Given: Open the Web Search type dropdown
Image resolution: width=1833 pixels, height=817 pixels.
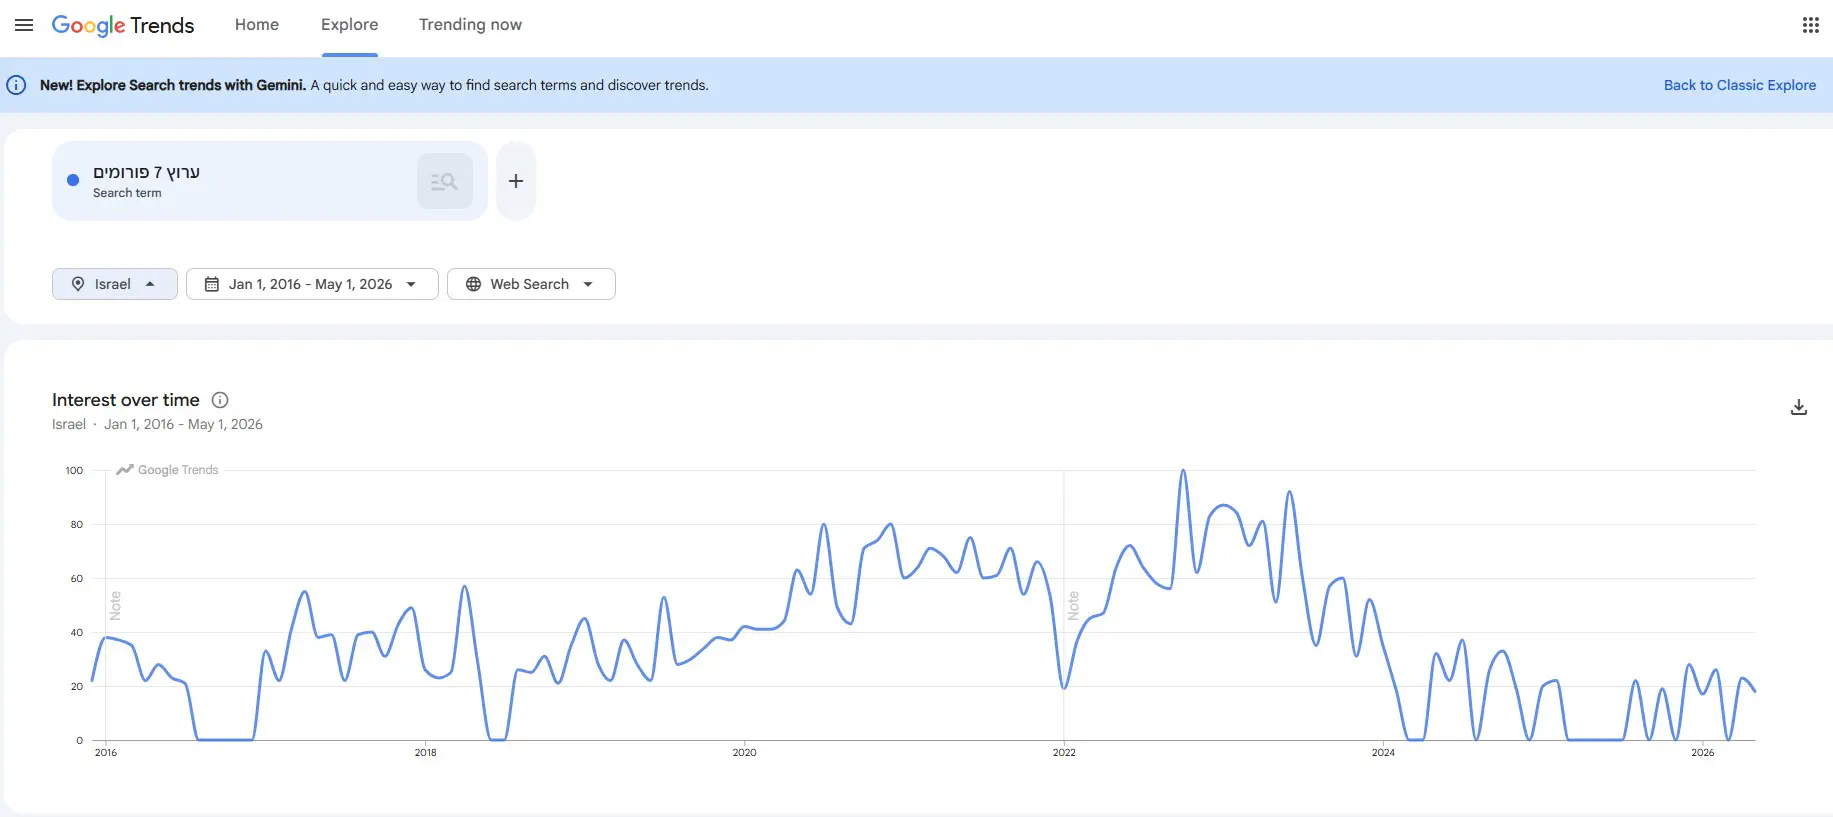Looking at the screenshot, I should click(531, 284).
